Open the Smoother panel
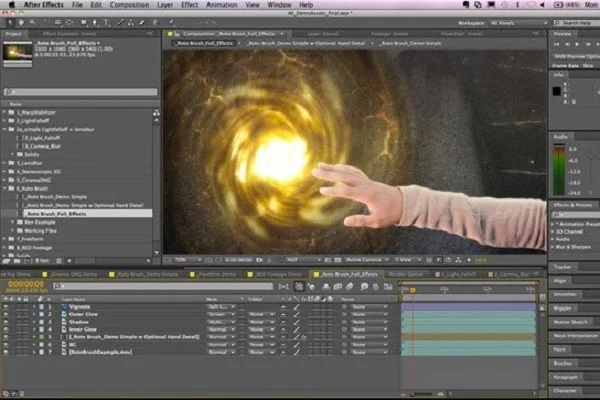600x400 pixels. [x=564, y=294]
